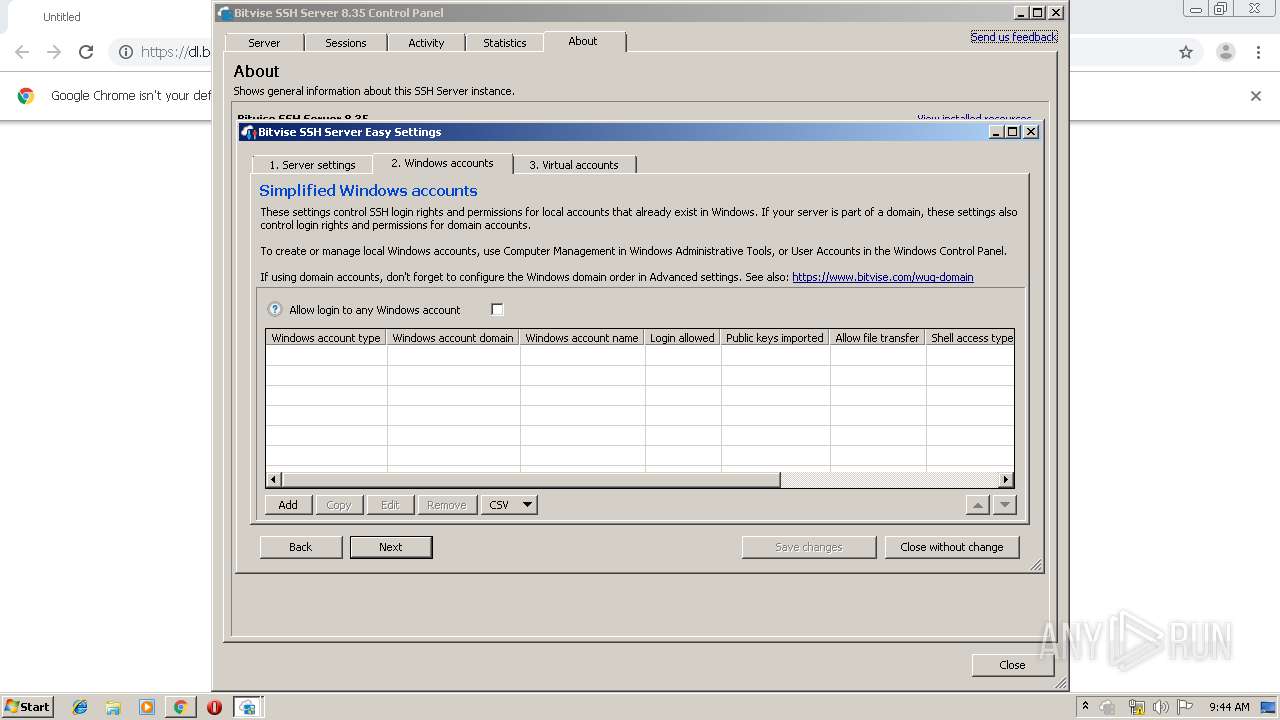Show hidden tray icons arrow
This screenshot has height=720, width=1280.
pyautogui.click(x=1085, y=706)
